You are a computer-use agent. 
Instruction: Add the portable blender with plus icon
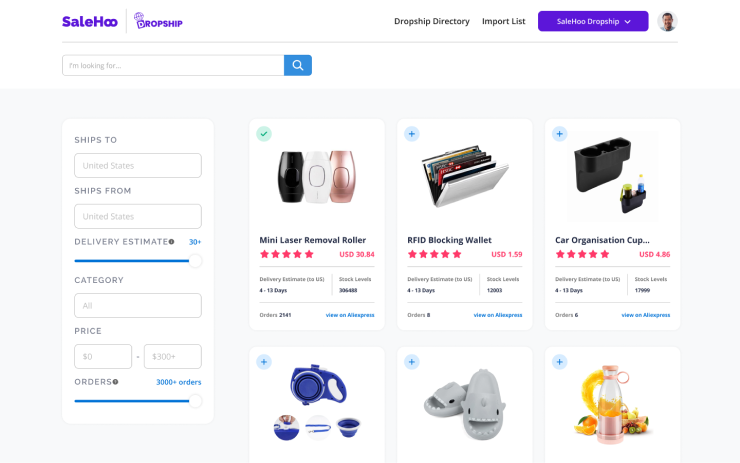559,362
